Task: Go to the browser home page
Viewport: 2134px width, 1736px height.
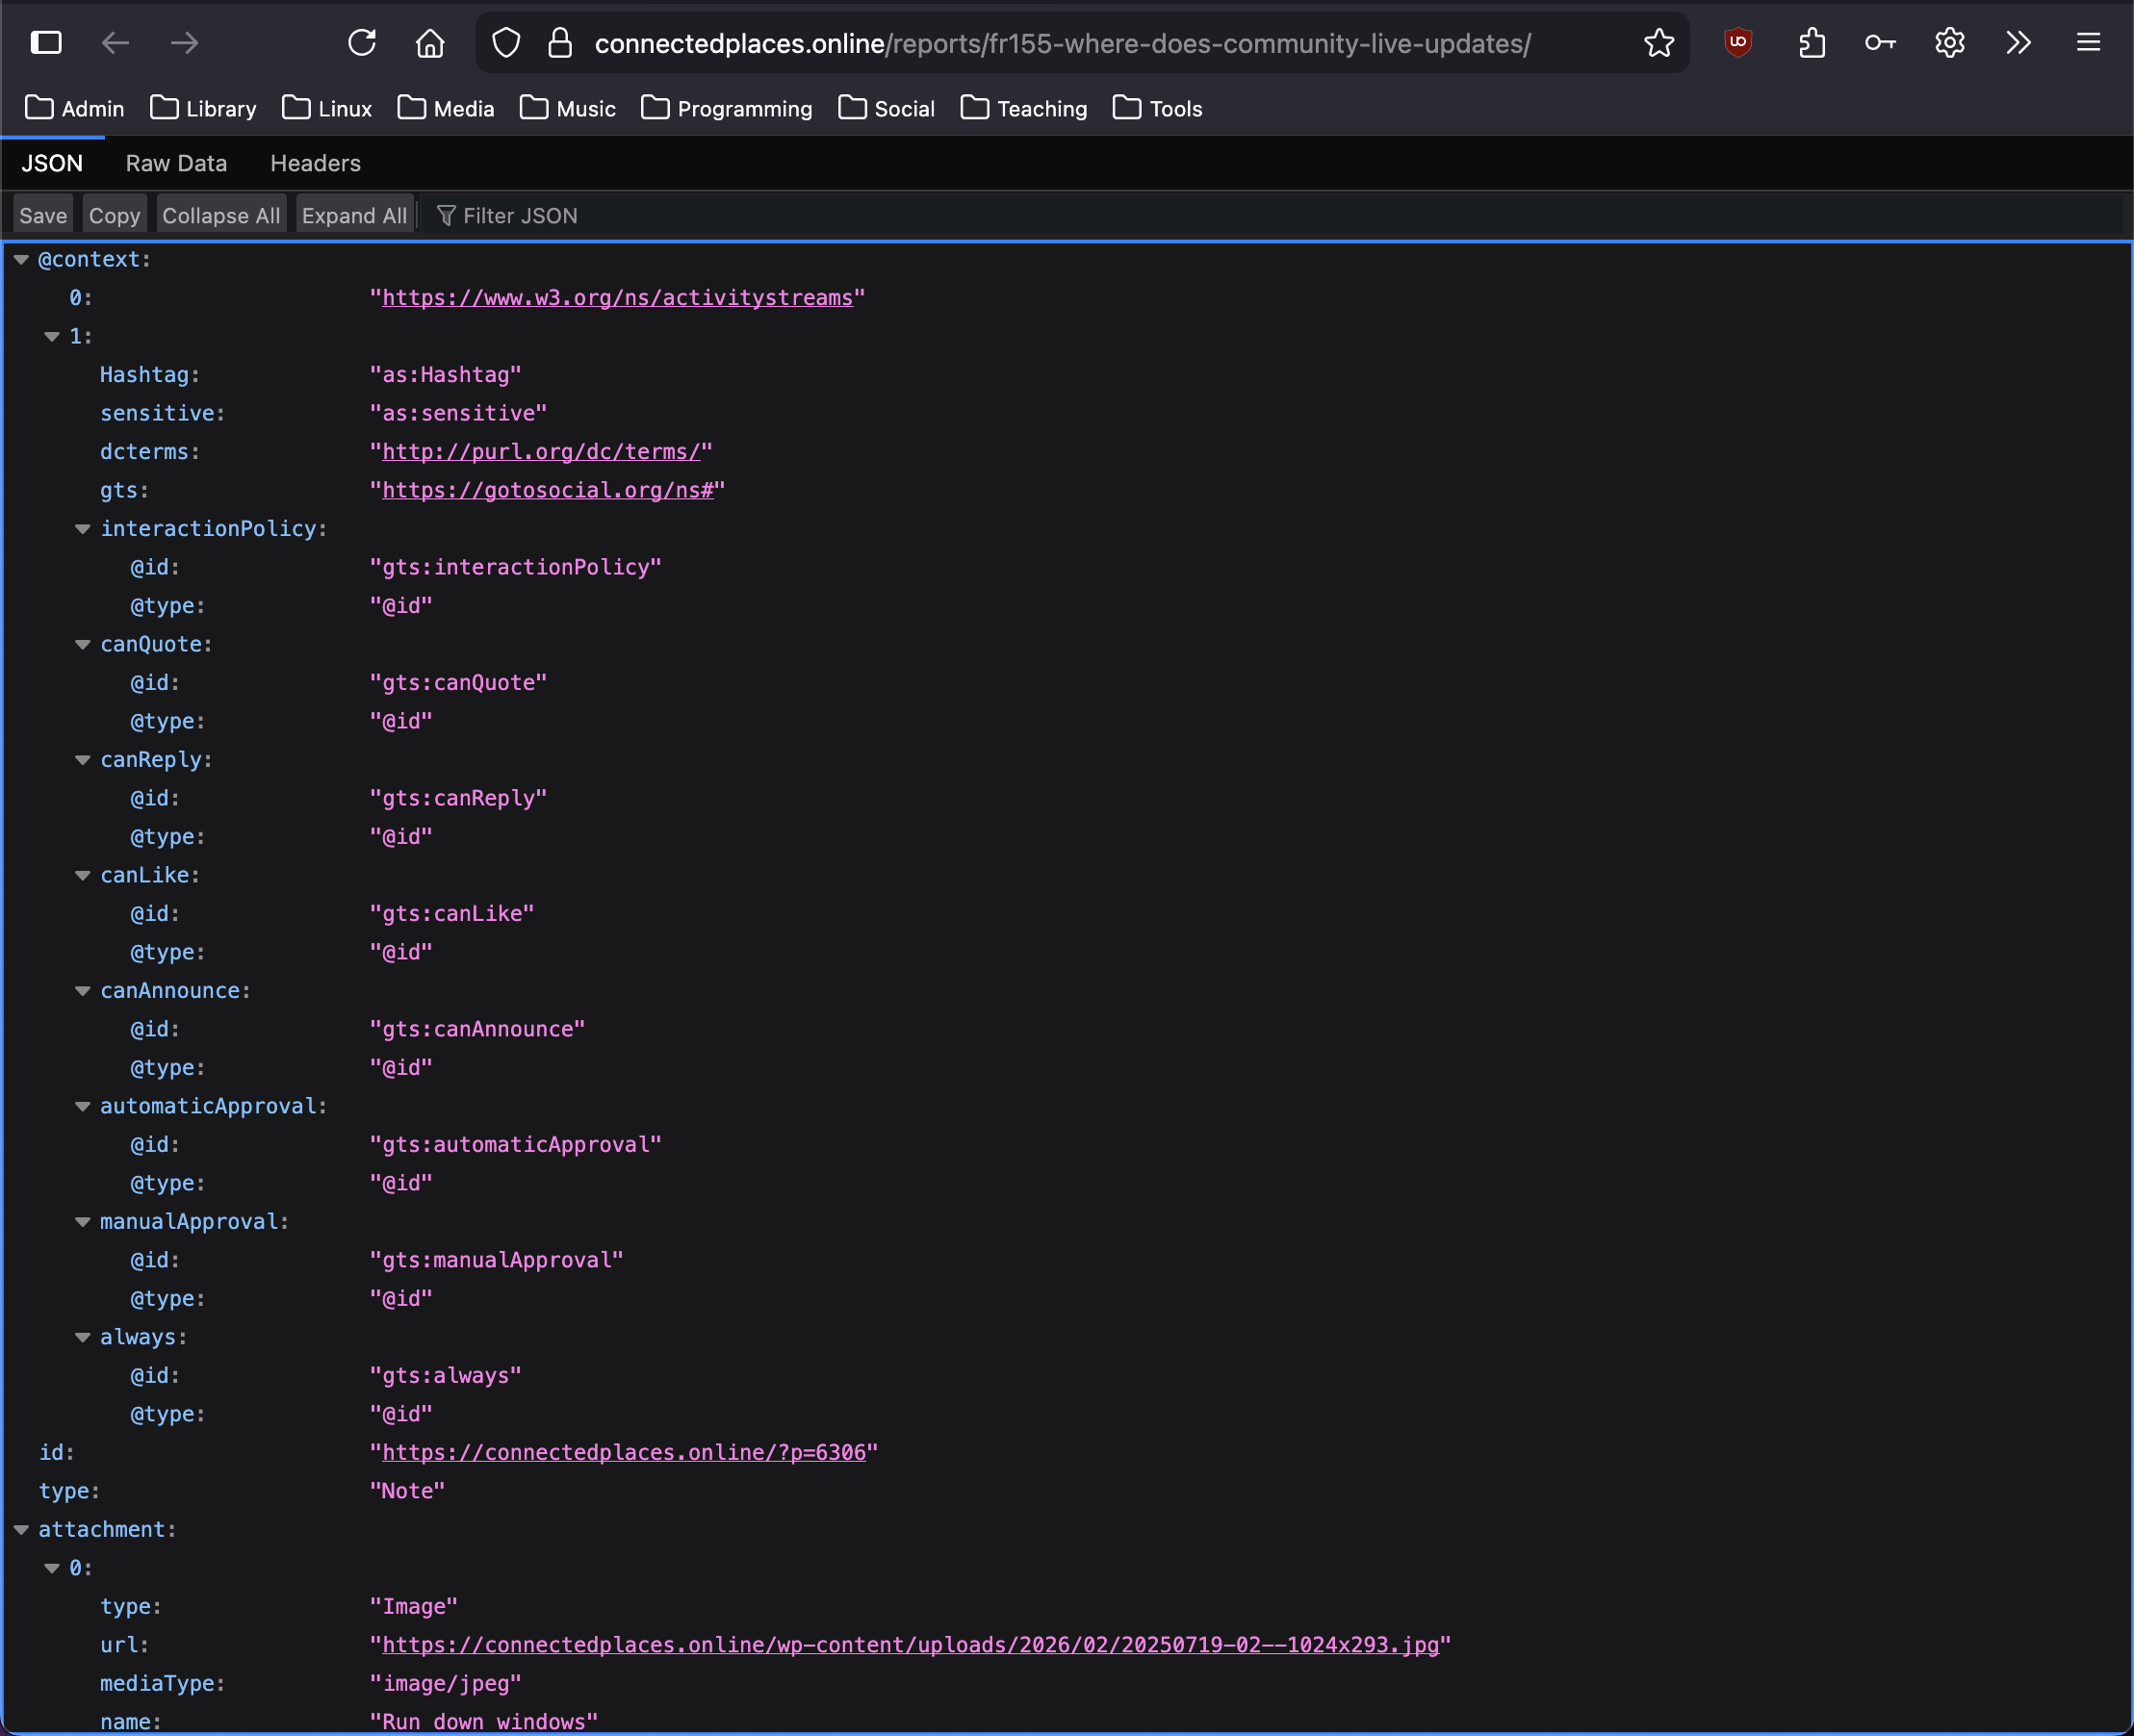Action: 430,43
